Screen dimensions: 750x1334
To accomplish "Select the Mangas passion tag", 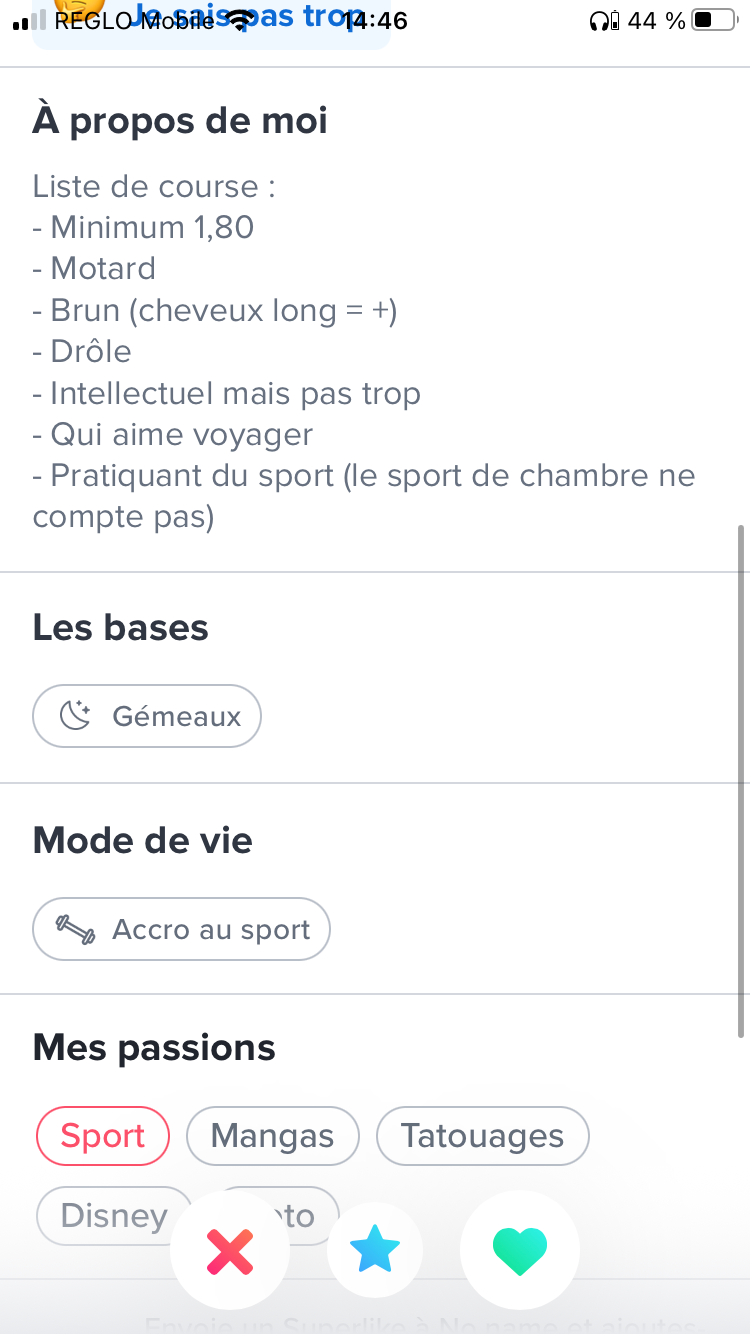I will [272, 1136].
